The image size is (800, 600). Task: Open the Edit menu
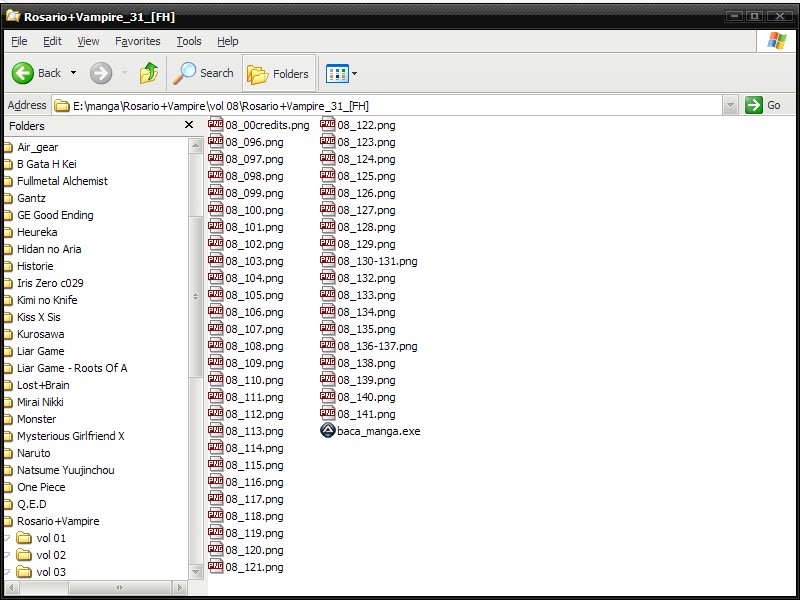[52, 41]
